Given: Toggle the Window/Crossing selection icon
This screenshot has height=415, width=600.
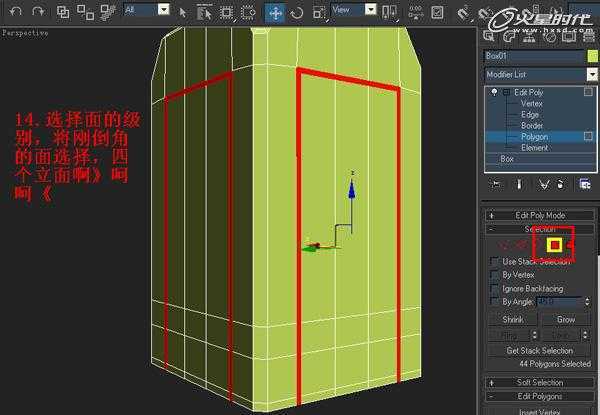Looking at the screenshot, I should pyautogui.click(x=248, y=13).
